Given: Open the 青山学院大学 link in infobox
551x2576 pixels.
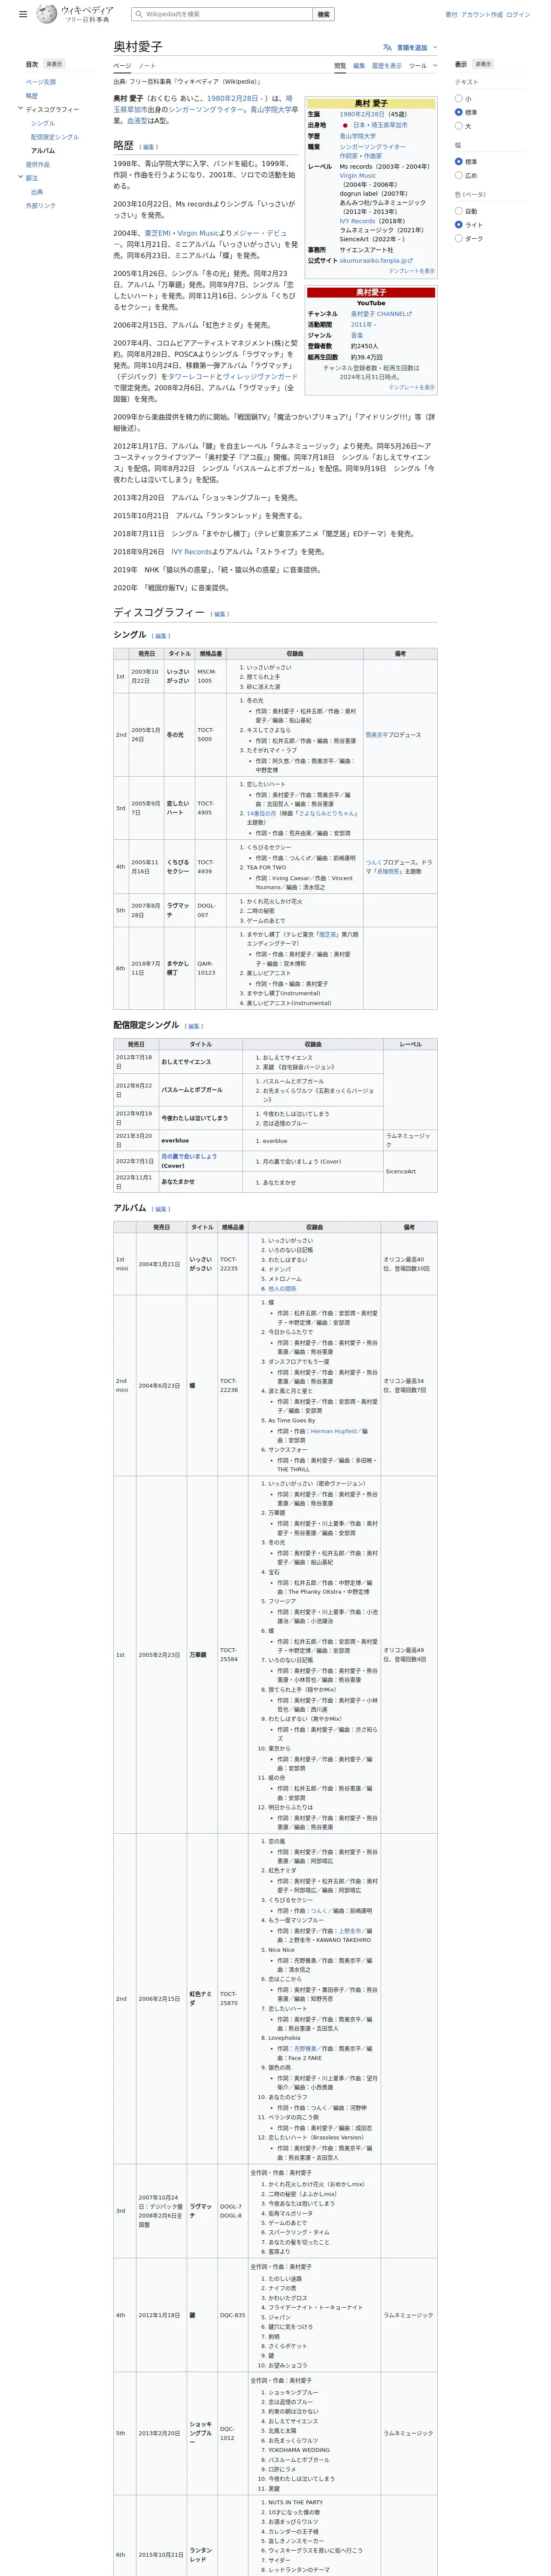Looking at the screenshot, I should 358,136.
